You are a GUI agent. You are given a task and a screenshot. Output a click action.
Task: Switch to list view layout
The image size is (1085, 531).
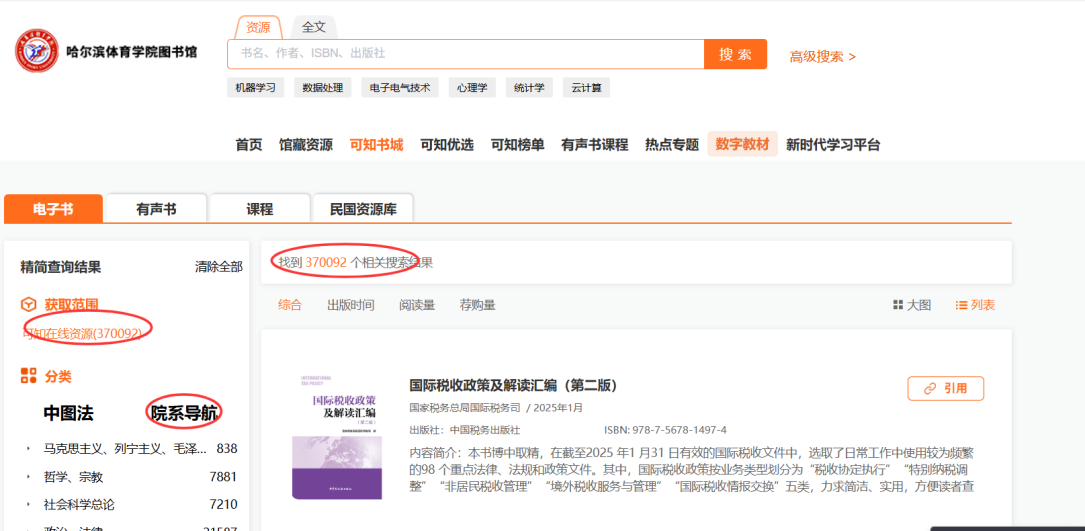click(975, 305)
